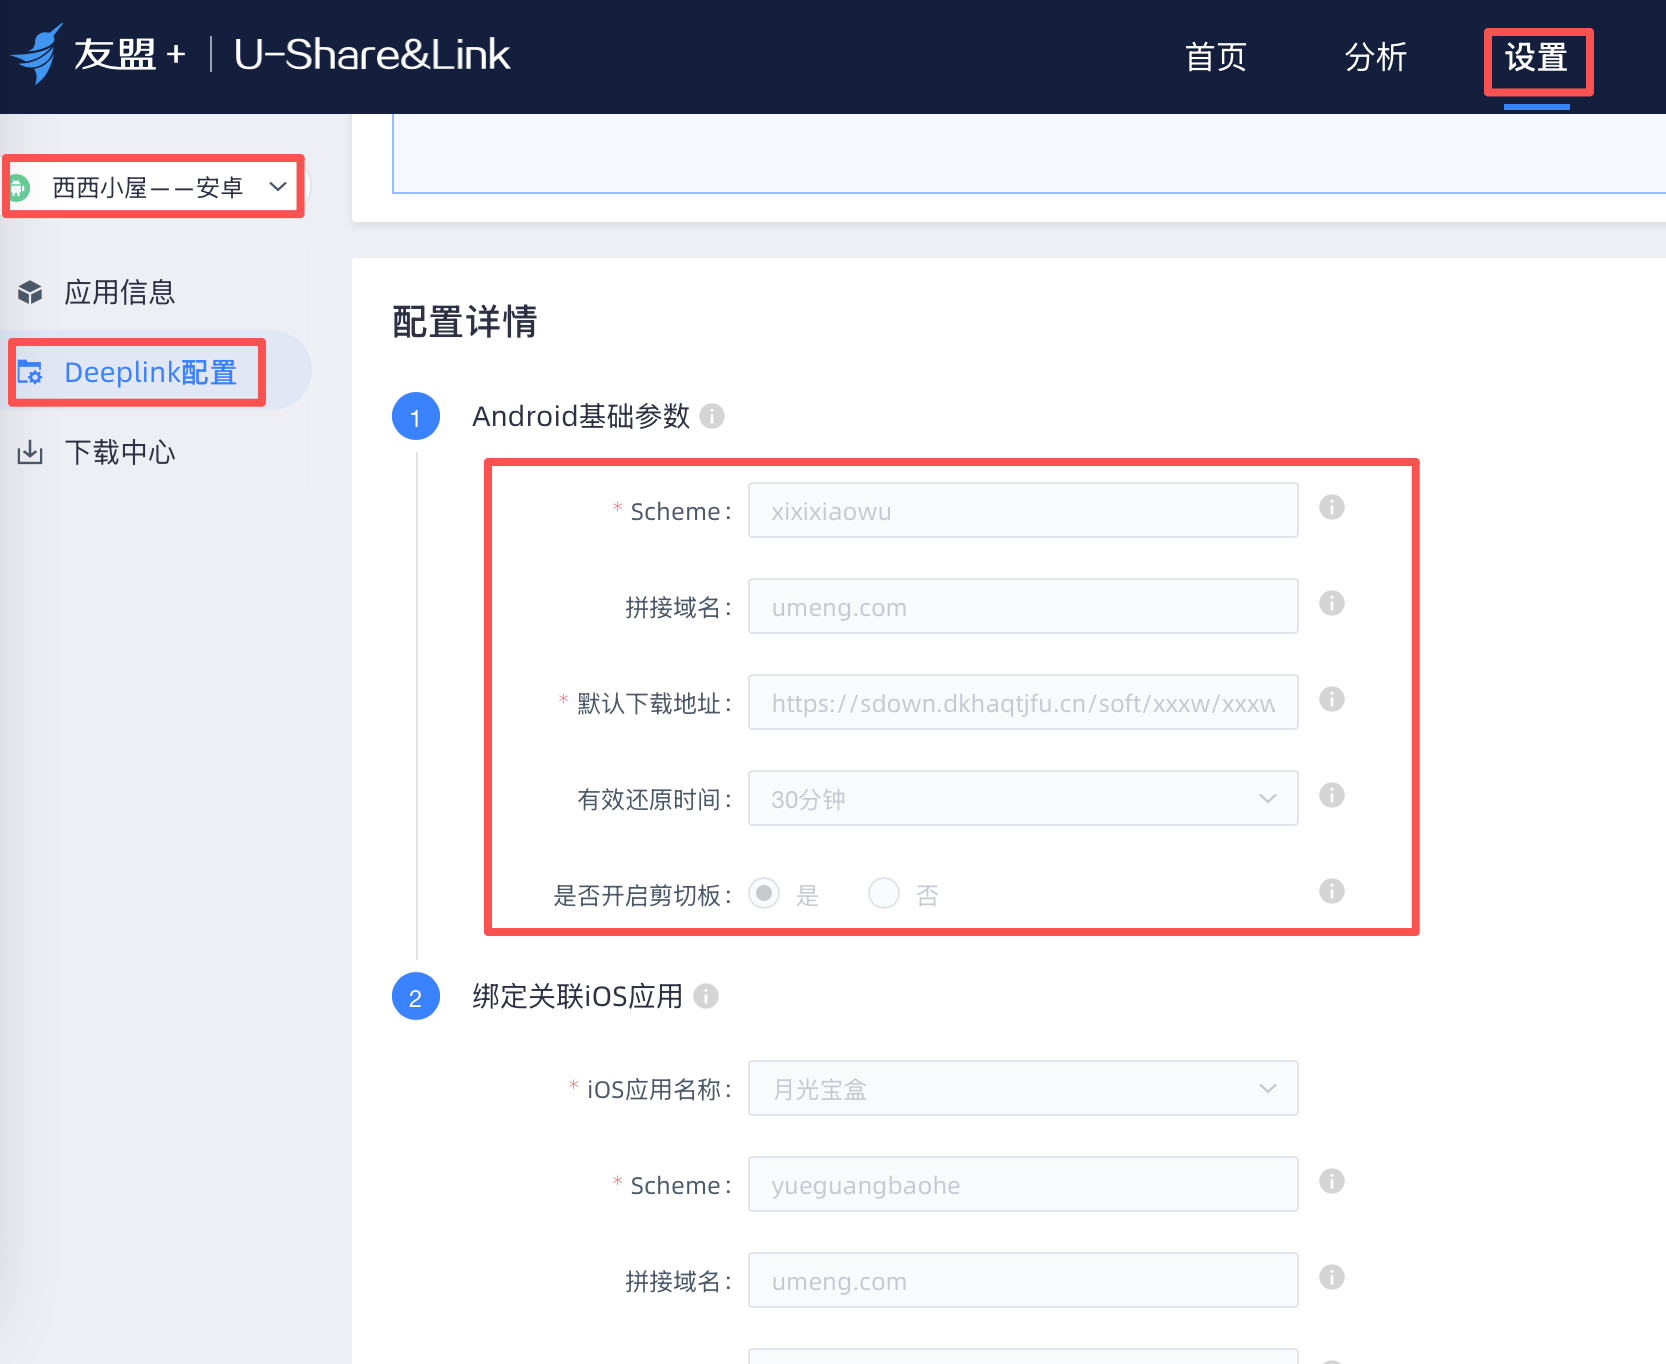Select 是 radio for clipboard option
This screenshot has height=1364, width=1666.
764,893
